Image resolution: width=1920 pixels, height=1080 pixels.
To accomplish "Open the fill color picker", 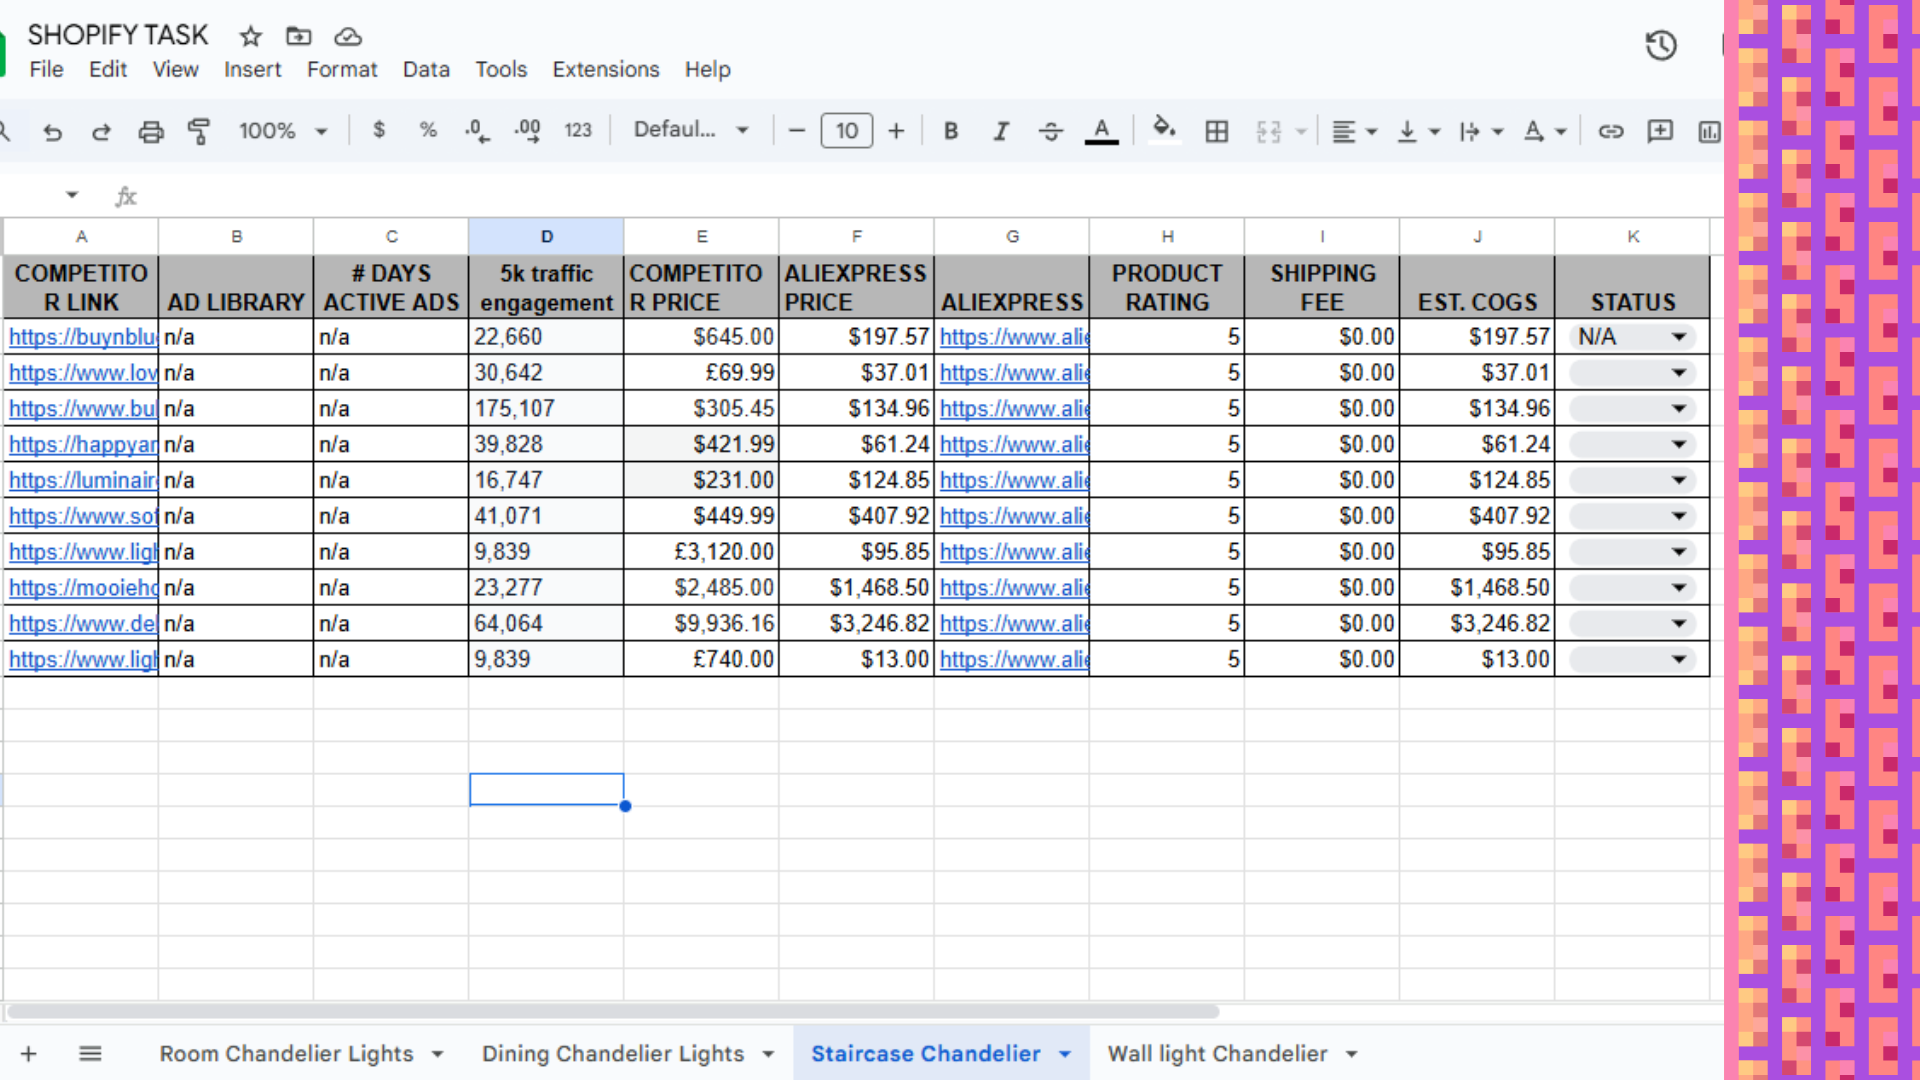I will pyautogui.click(x=1163, y=129).
